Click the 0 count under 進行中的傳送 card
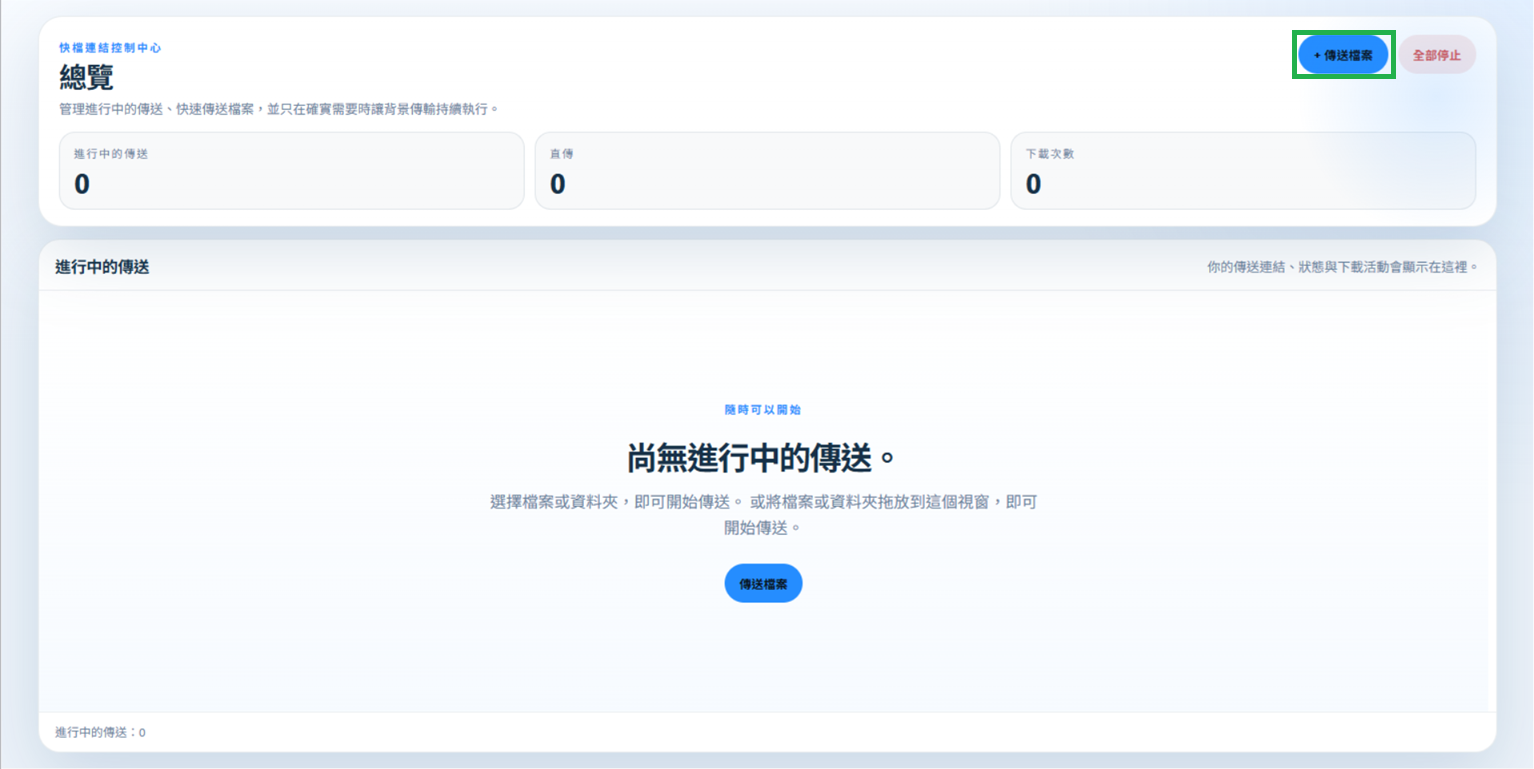Screen dimensions: 1534x769 click(82, 184)
